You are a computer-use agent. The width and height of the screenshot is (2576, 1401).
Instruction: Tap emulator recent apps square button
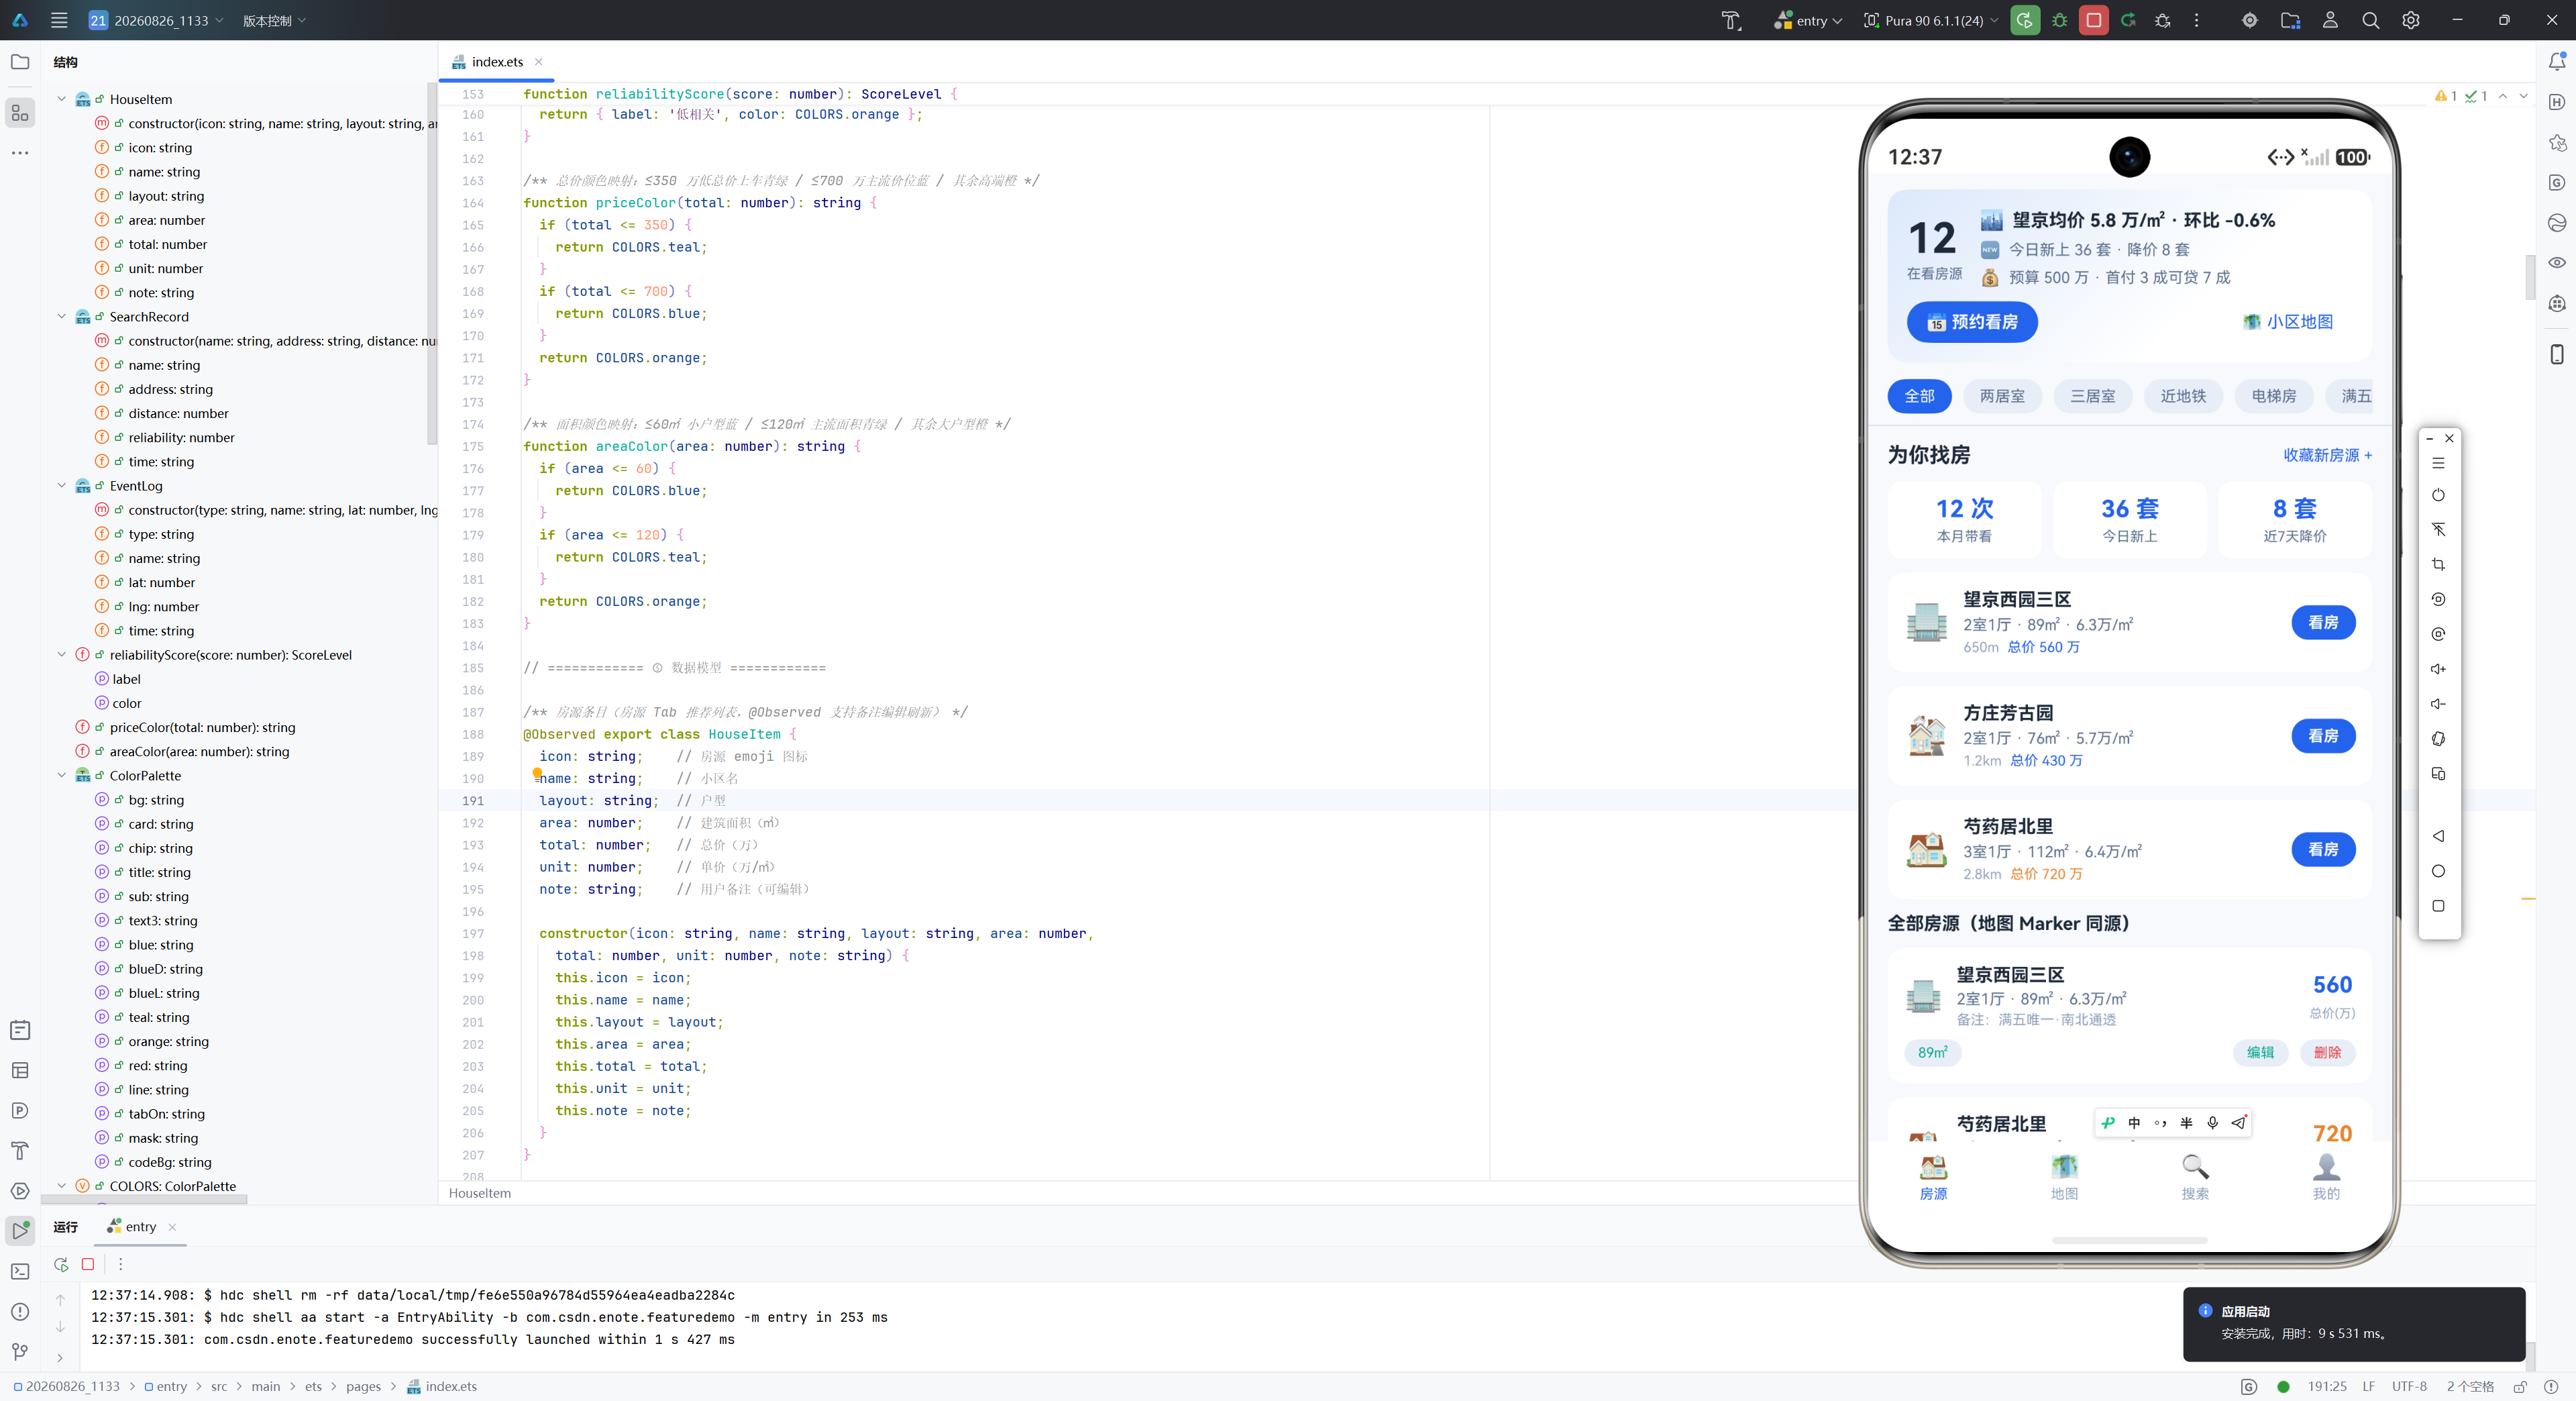[x=2439, y=906]
